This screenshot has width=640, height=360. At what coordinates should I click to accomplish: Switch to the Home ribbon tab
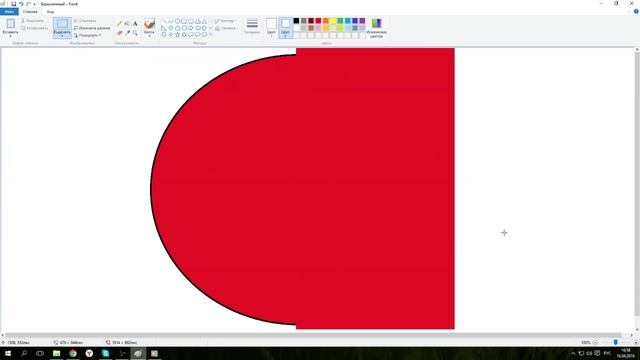click(x=30, y=12)
